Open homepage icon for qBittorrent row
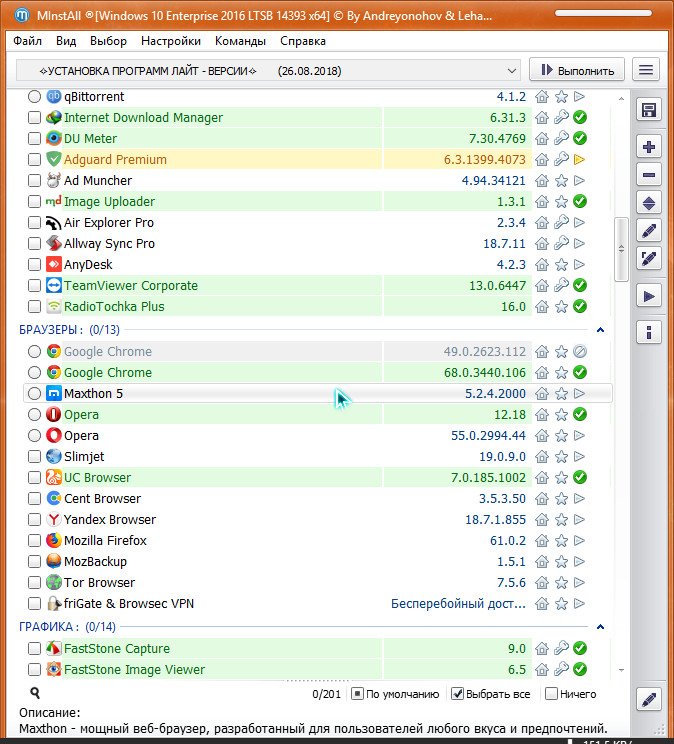 [x=542, y=97]
